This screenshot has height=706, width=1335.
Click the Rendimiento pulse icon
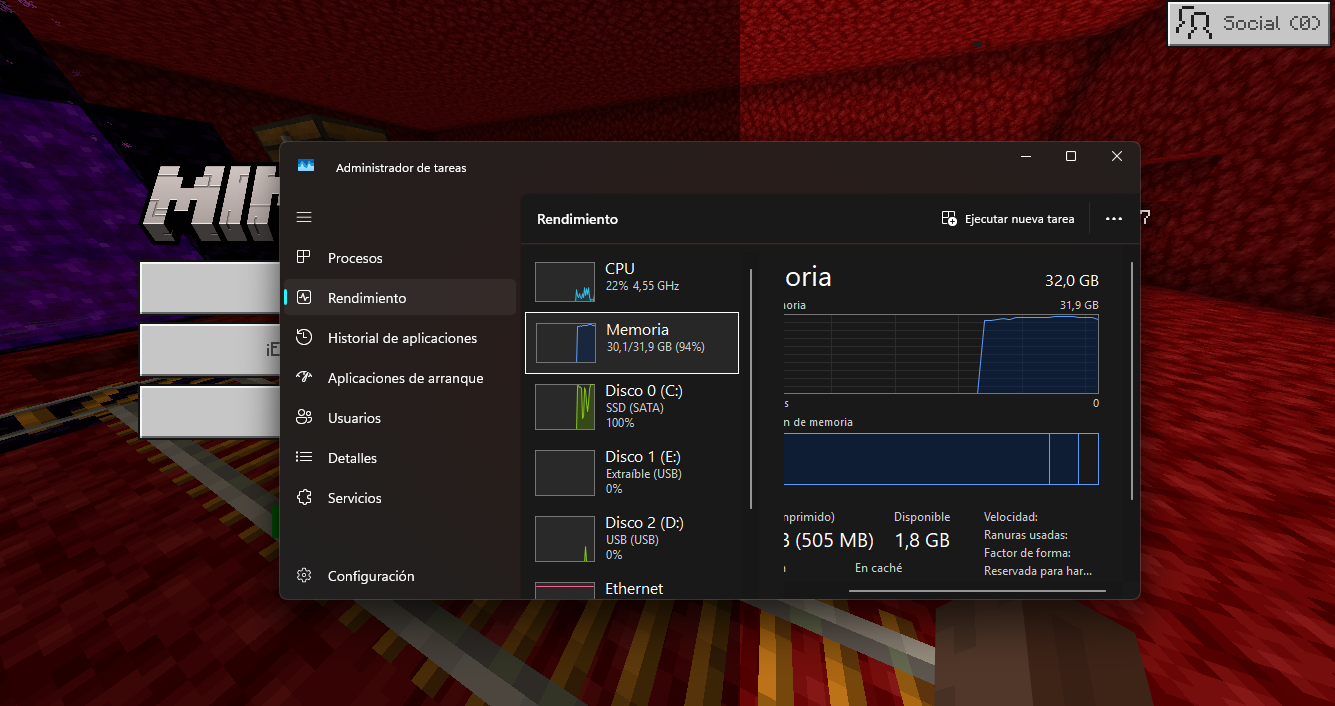(x=304, y=298)
